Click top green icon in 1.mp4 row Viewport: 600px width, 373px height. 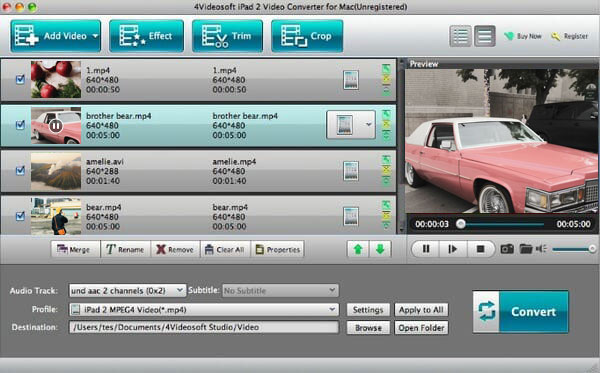[x=386, y=69]
